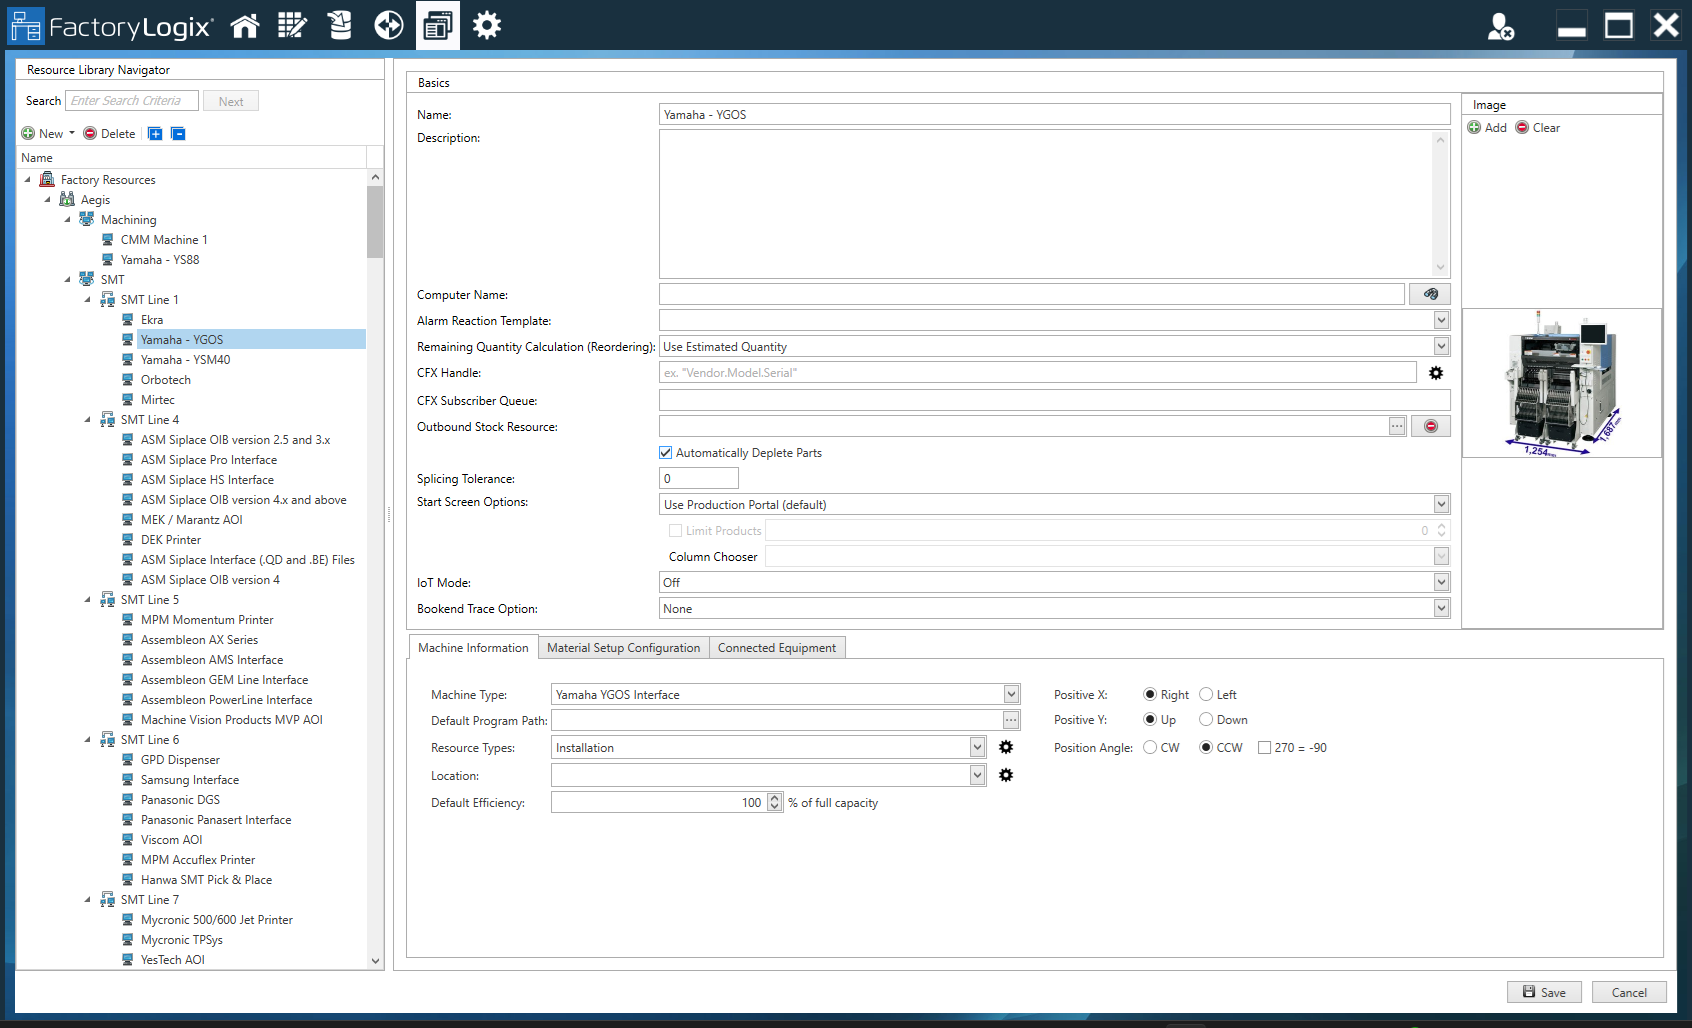Open the NPI design editor icon

(292, 25)
